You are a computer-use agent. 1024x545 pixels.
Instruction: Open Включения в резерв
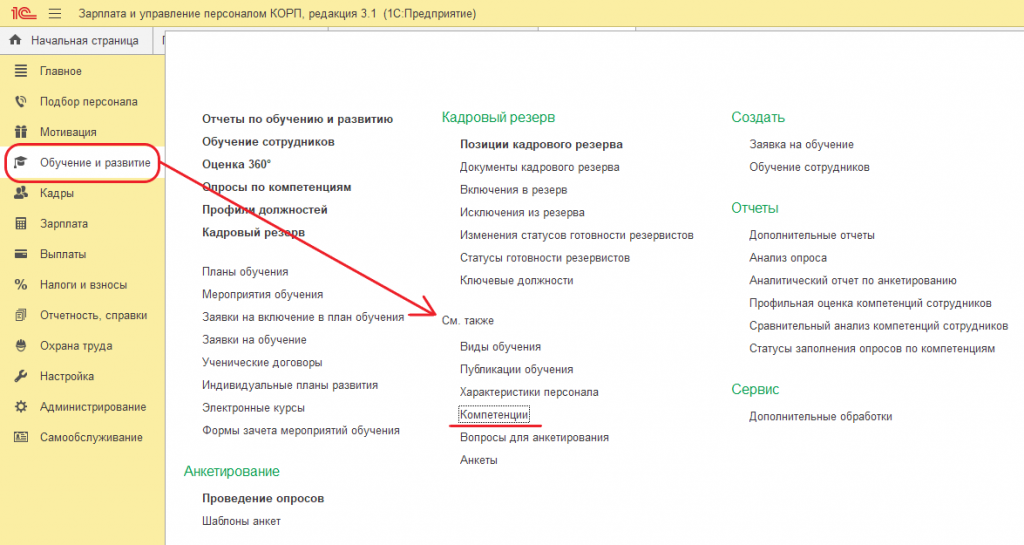(513, 190)
